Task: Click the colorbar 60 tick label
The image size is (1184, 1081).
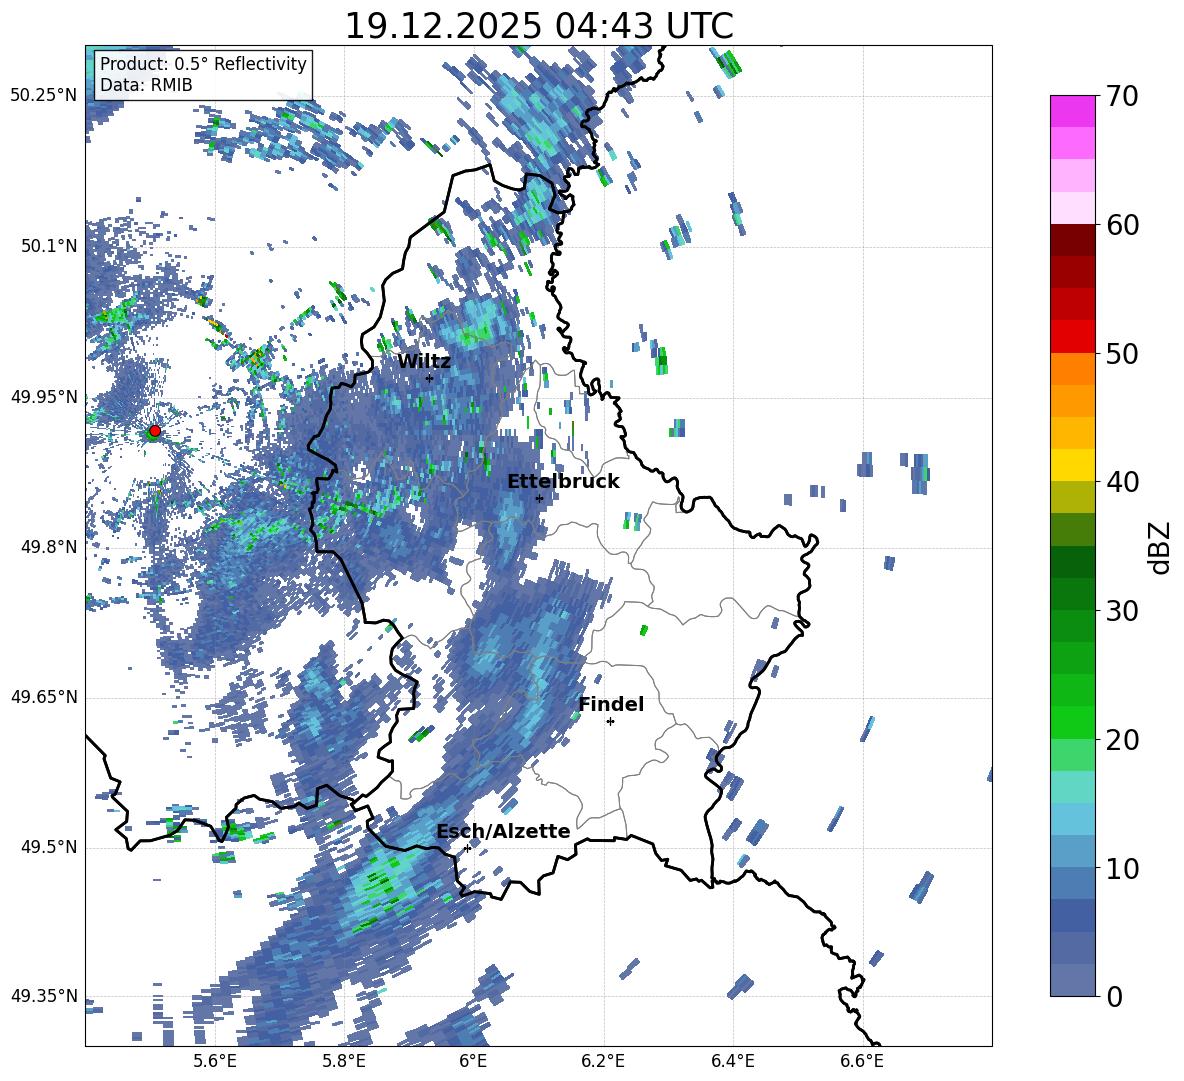Action: (x=1122, y=225)
